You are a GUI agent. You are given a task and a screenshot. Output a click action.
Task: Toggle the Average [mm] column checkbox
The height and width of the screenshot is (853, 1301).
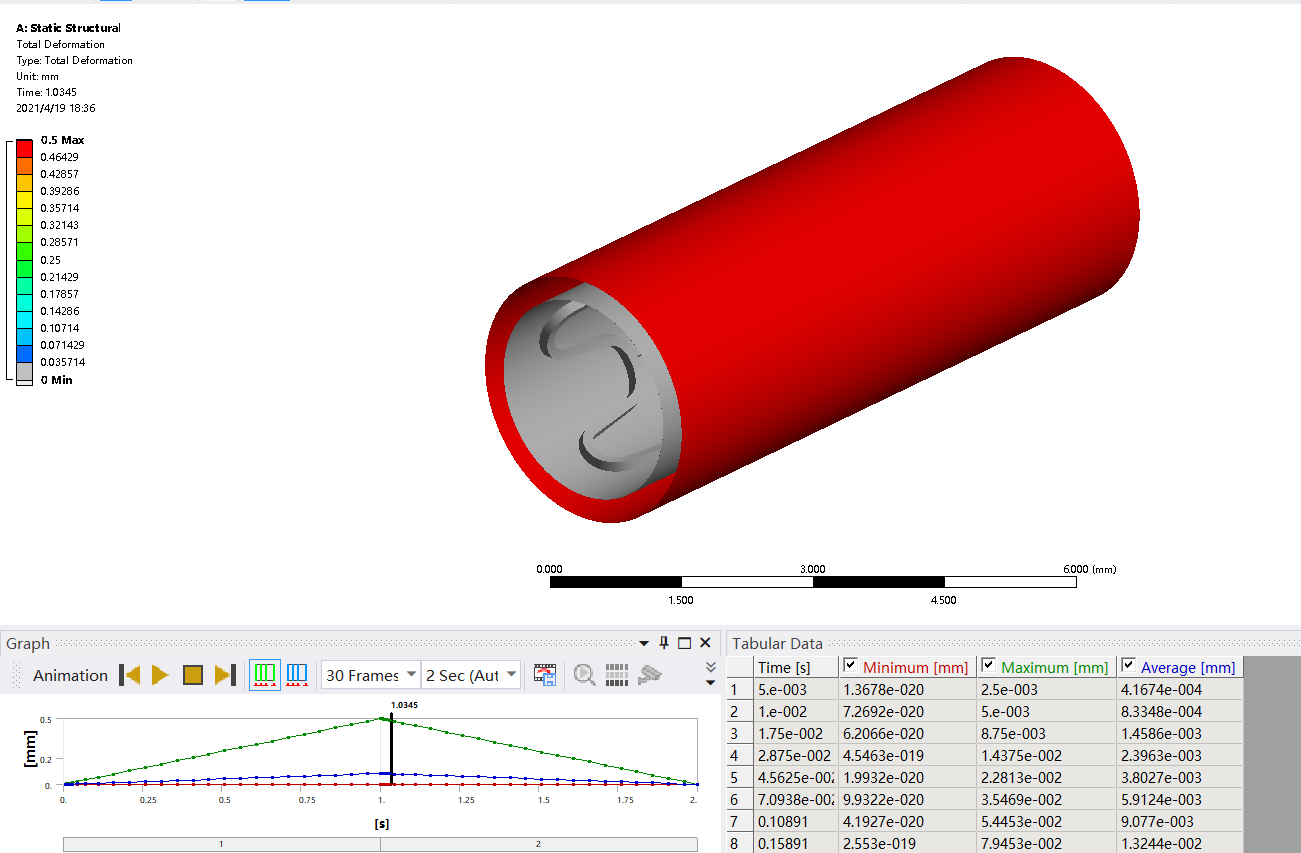pos(1129,665)
